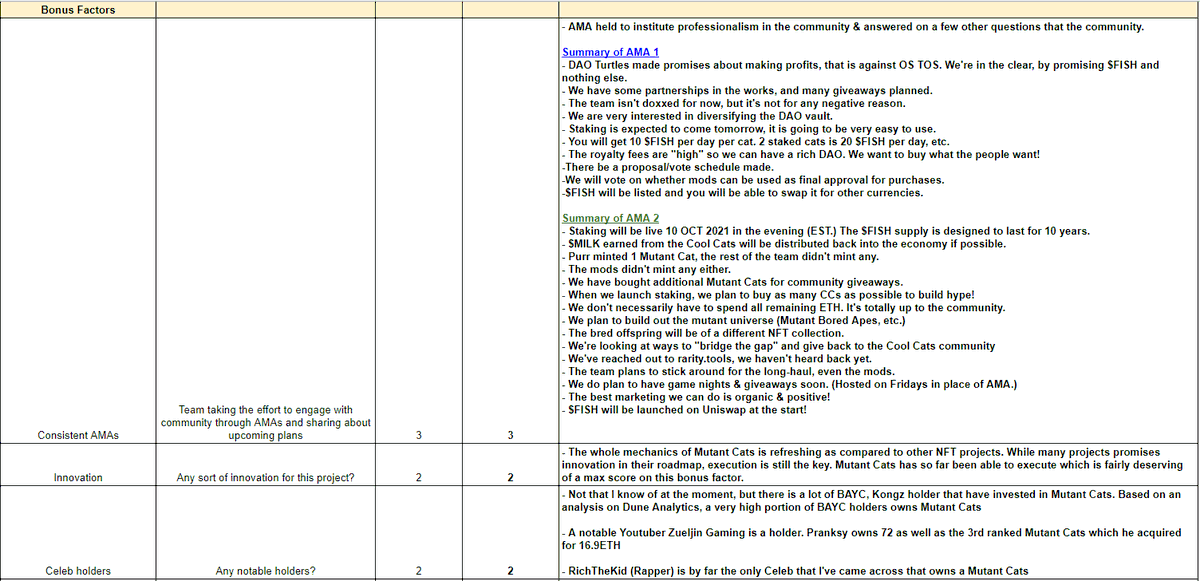Click 'build out the mutant universe' line
1200x581 pixels.
point(733,320)
